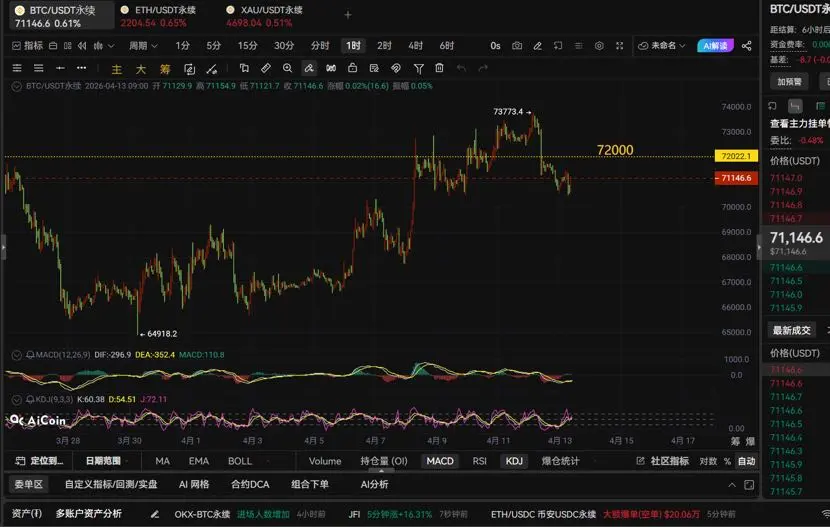
Task: Expand the left sidebar handle
Action: click(x=3, y=248)
